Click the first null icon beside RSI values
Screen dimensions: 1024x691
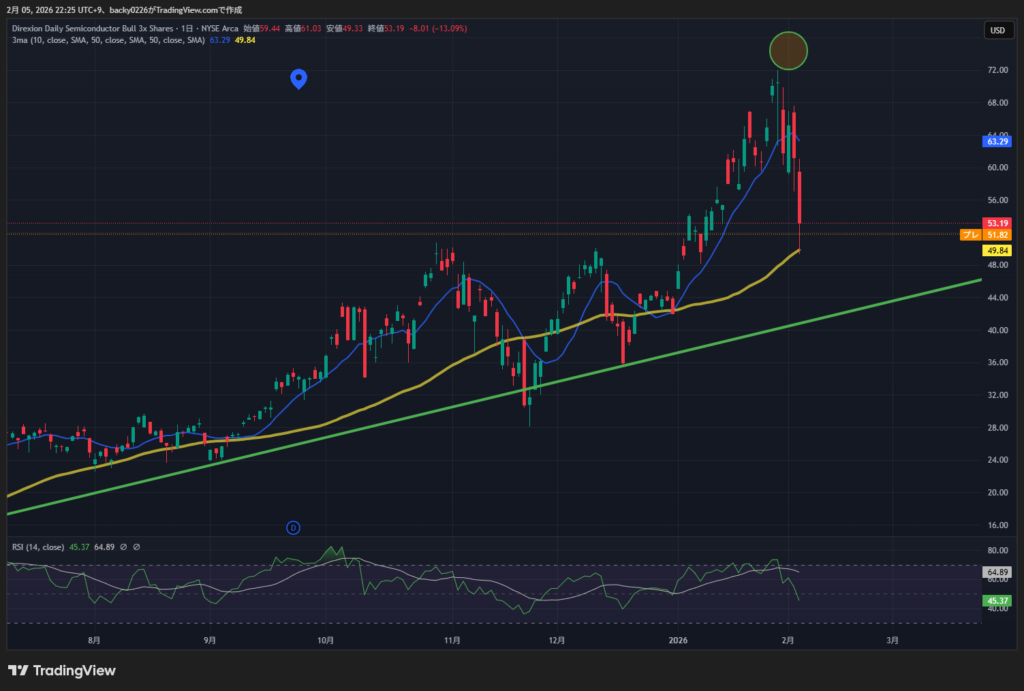(124, 547)
